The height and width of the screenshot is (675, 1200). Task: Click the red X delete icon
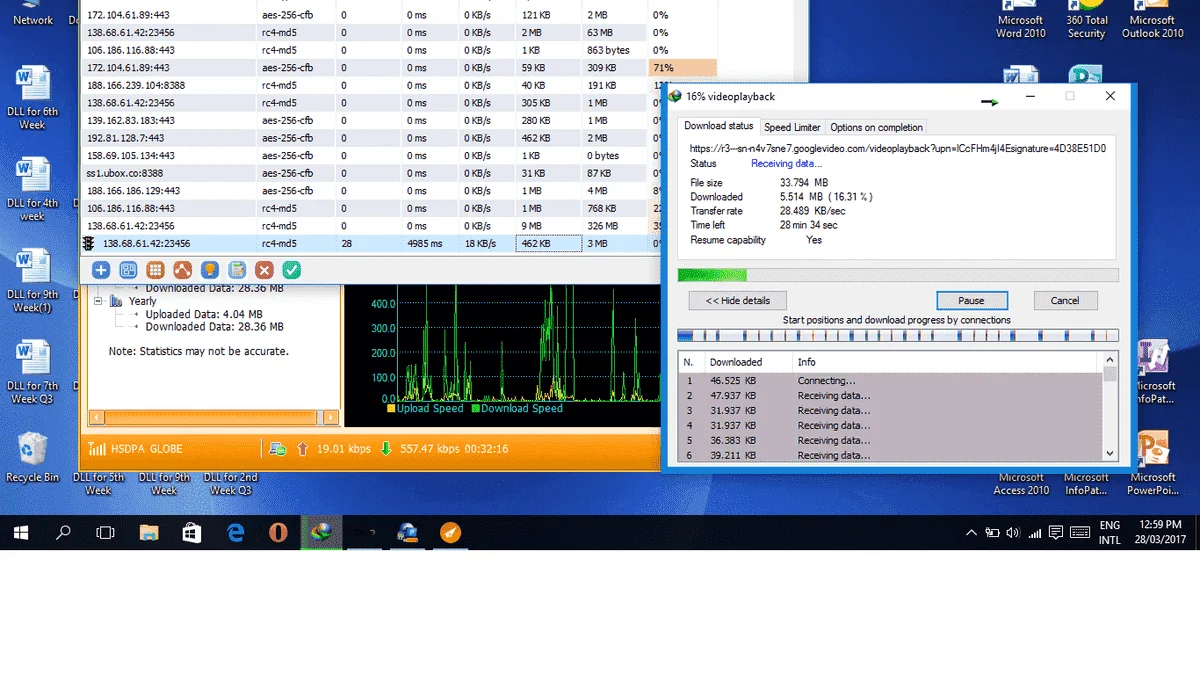[x=264, y=270]
